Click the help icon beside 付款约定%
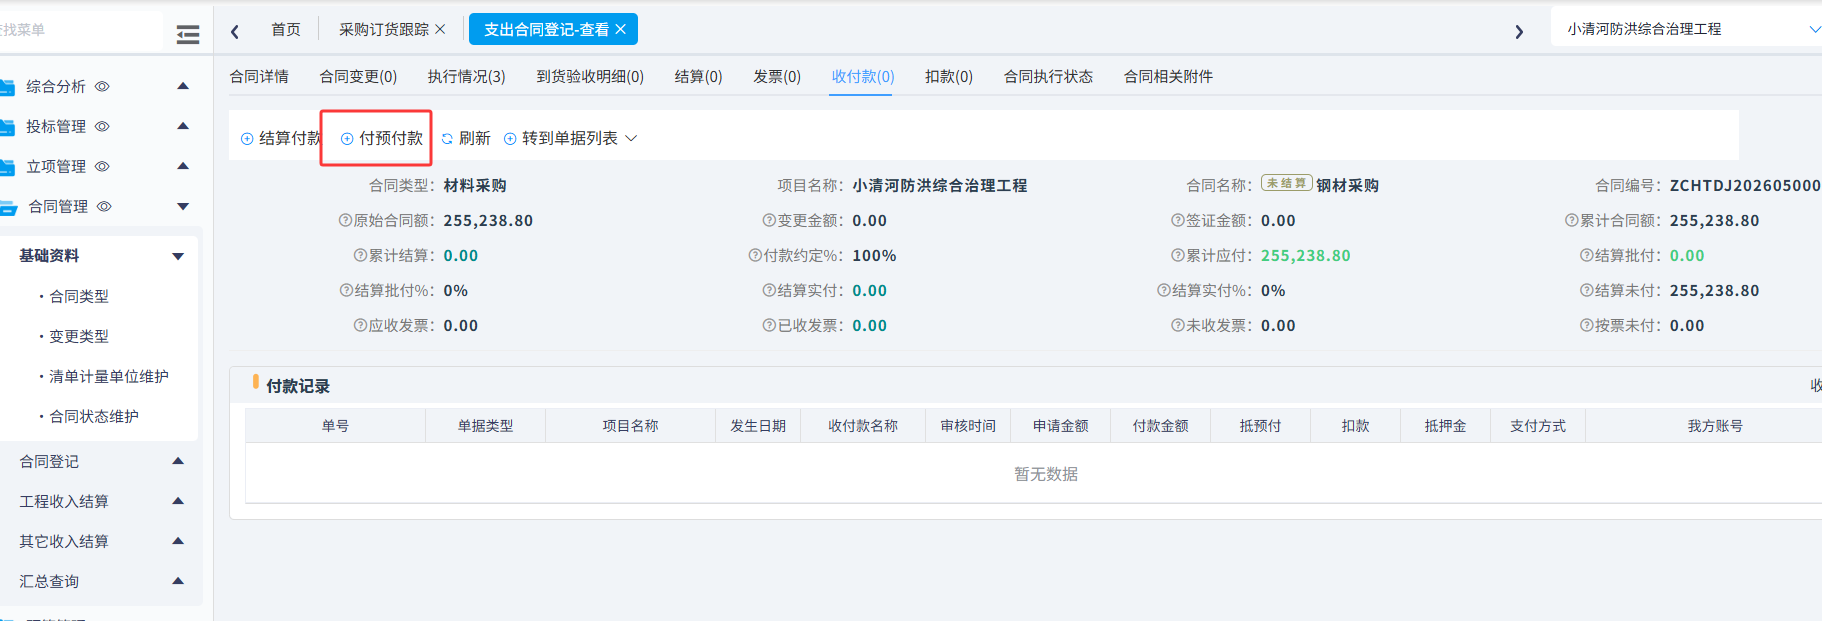1822x621 pixels. pos(755,256)
